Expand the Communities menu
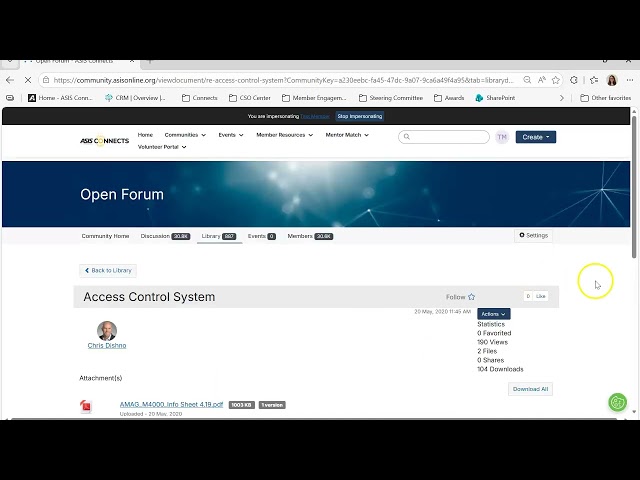 point(185,135)
